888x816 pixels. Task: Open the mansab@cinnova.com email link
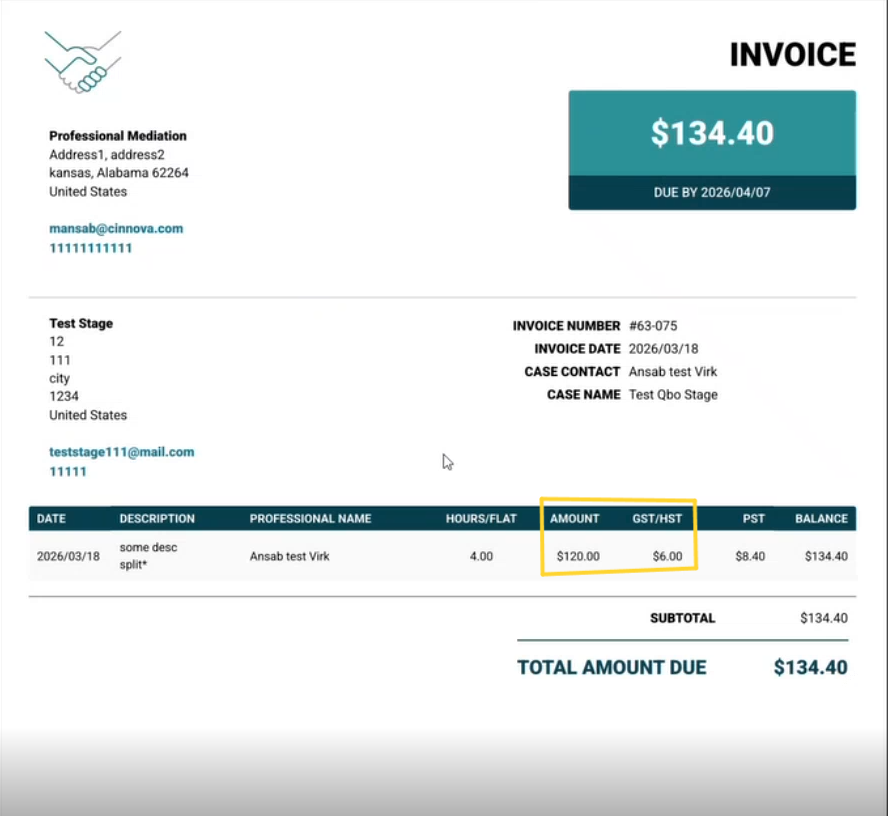click(116, 228)
